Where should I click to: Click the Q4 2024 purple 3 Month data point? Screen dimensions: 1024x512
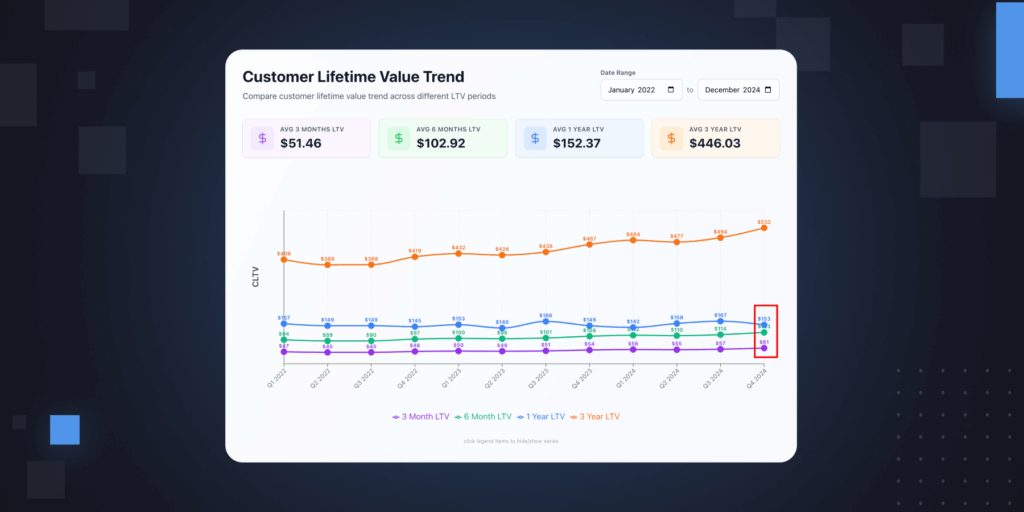pos(764,348)
